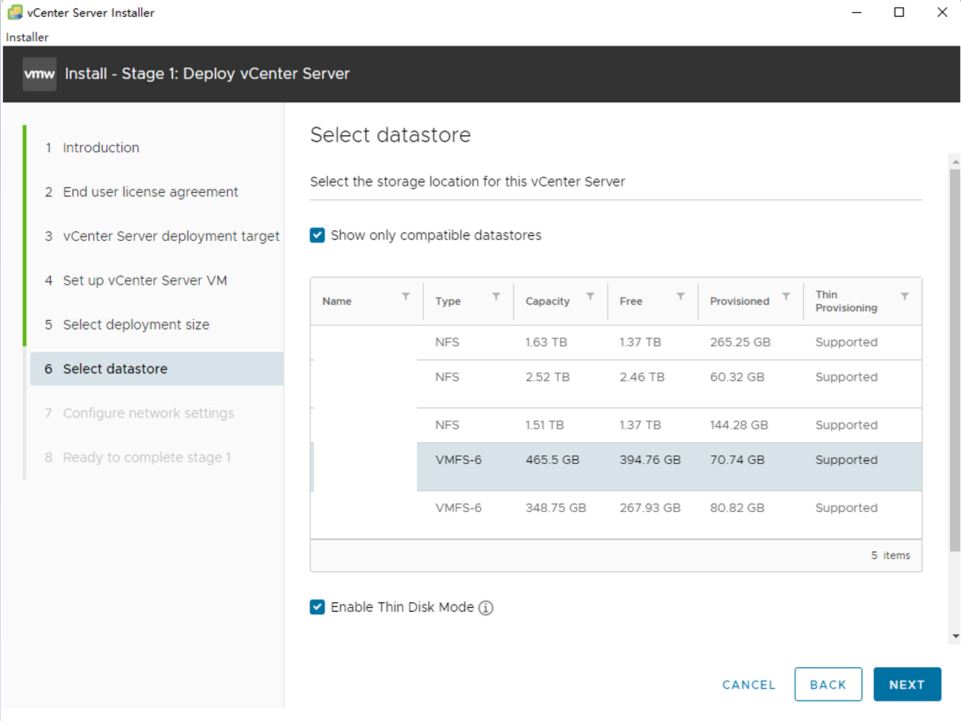The width and height of the screenshot is (961, 721).
Task: Sort by the Free column header
Action: pyautogui.click(x=631, y=301)
